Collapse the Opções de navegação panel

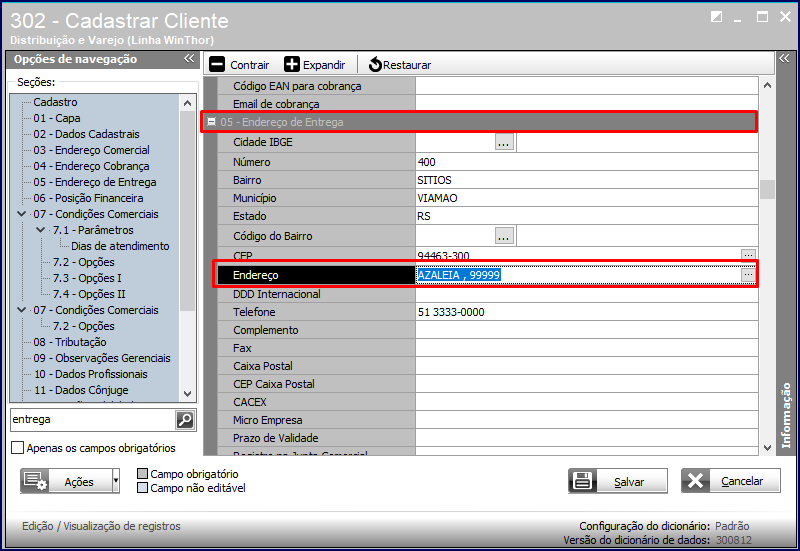(189, 59)
